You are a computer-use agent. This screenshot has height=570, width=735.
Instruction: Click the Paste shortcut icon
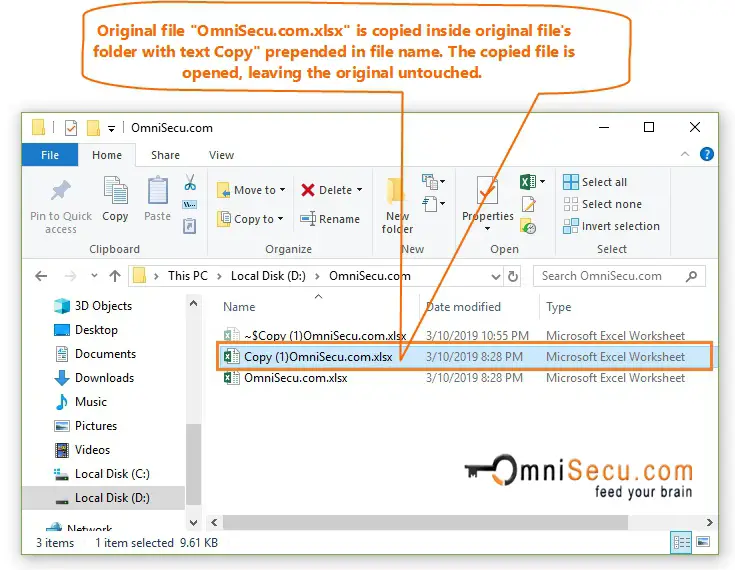click(189, 226)
